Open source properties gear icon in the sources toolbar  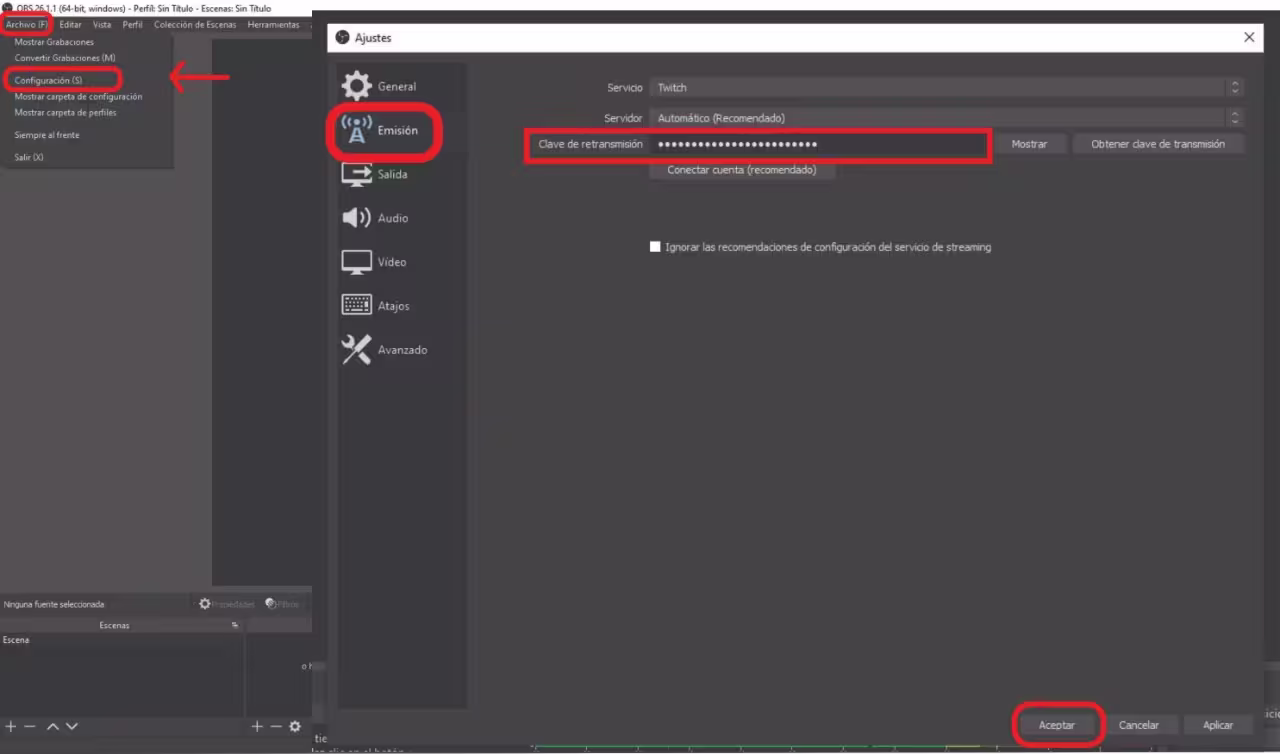click(295, 726)
